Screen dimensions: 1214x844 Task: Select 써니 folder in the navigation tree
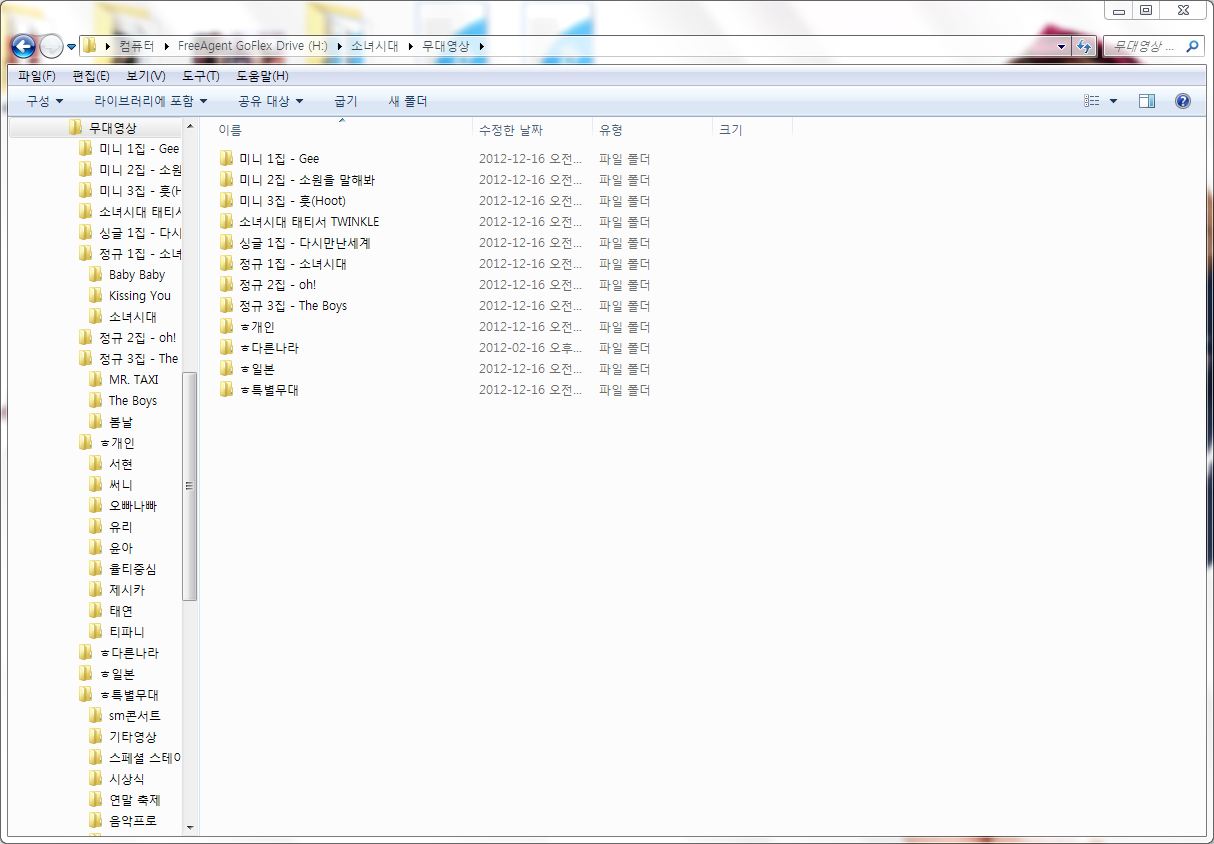(121, 484)
